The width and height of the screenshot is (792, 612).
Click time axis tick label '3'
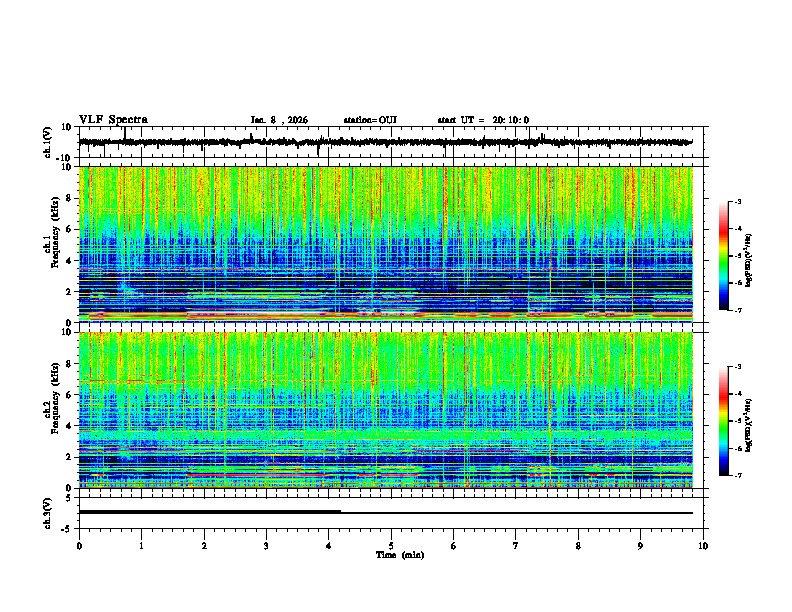[x=266, y=546]
